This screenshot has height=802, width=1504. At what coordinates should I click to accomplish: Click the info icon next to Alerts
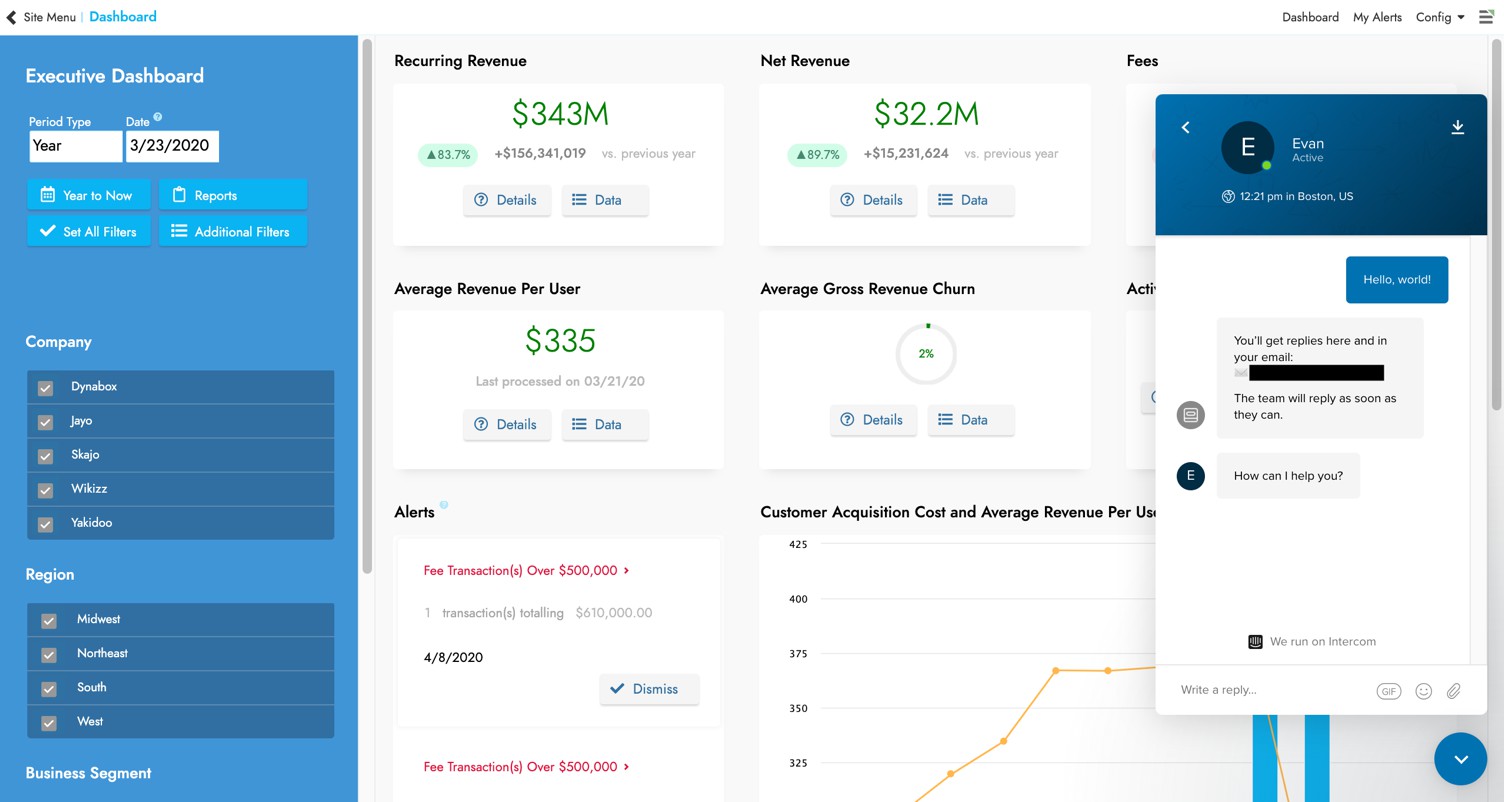tap(444, 505)
